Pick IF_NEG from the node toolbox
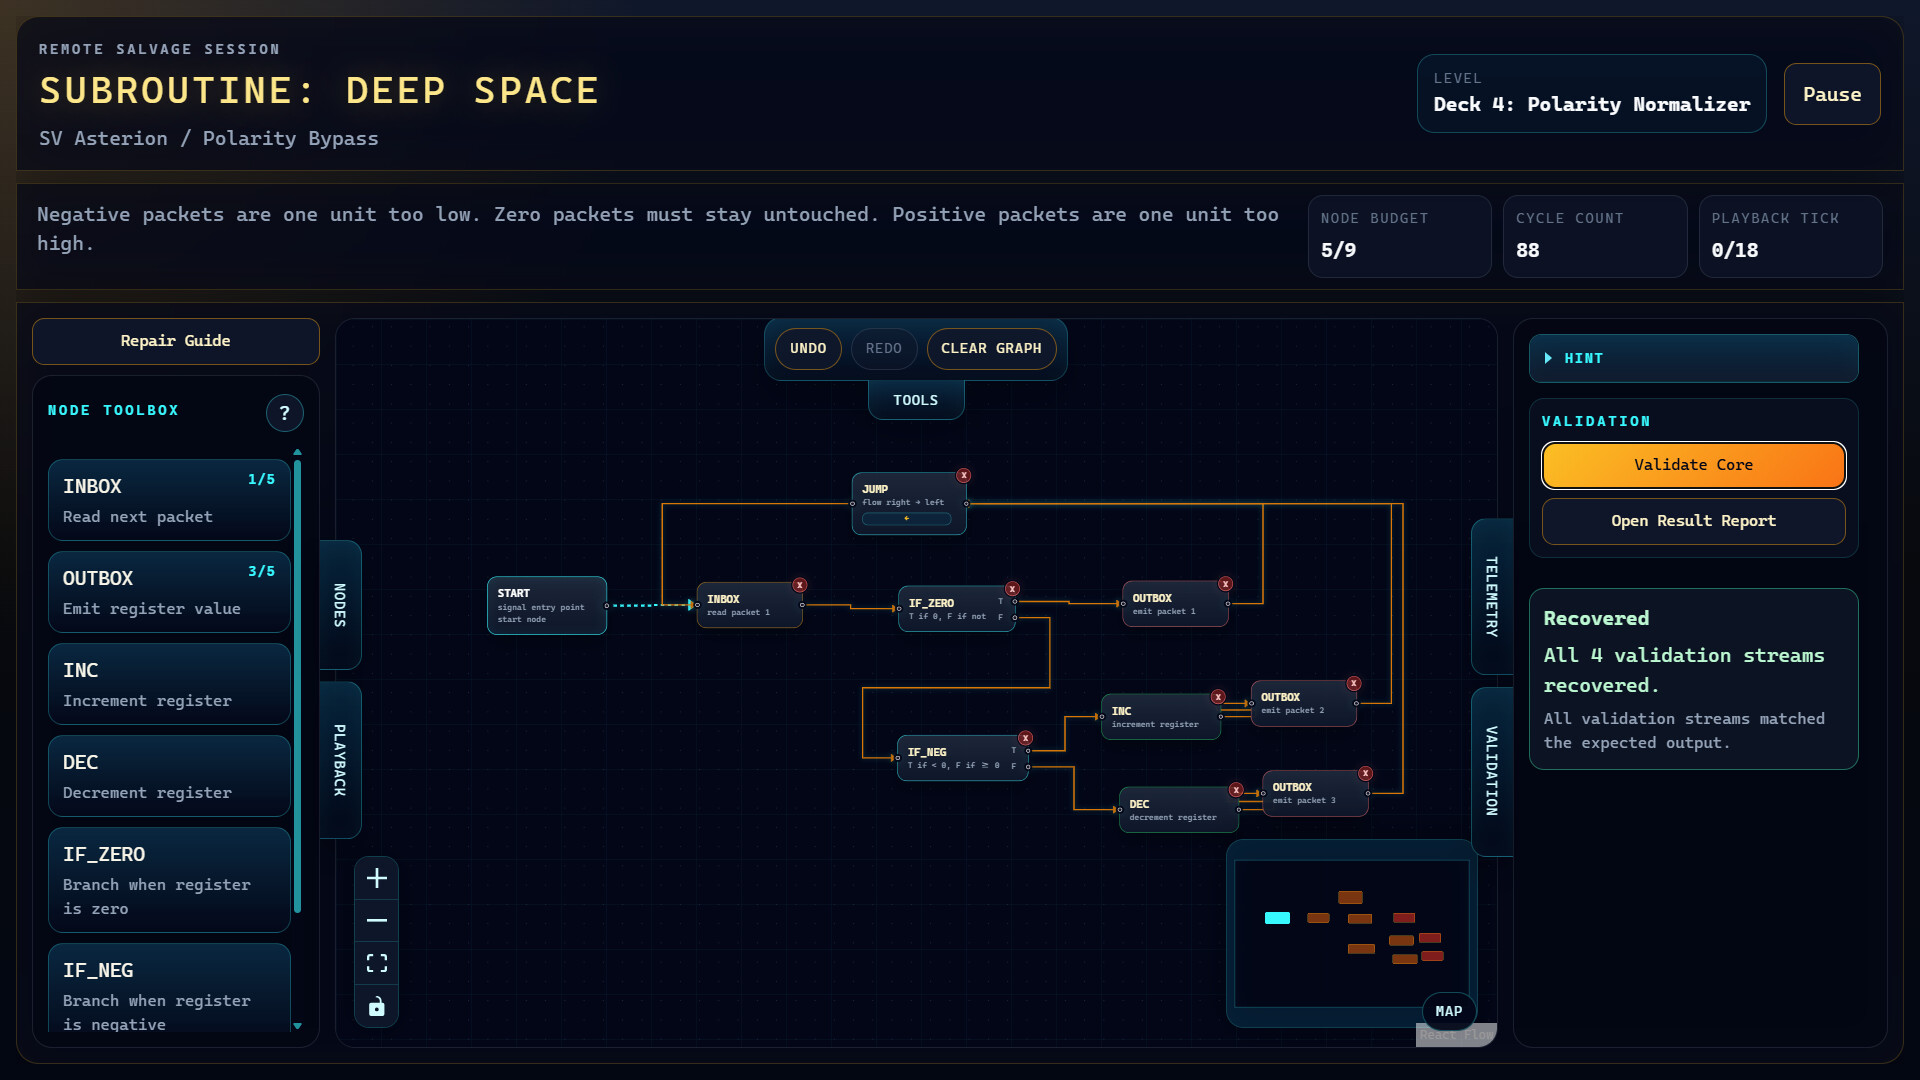The height and width of the screenshot is (1080, 1920). [x=169, y=990]
